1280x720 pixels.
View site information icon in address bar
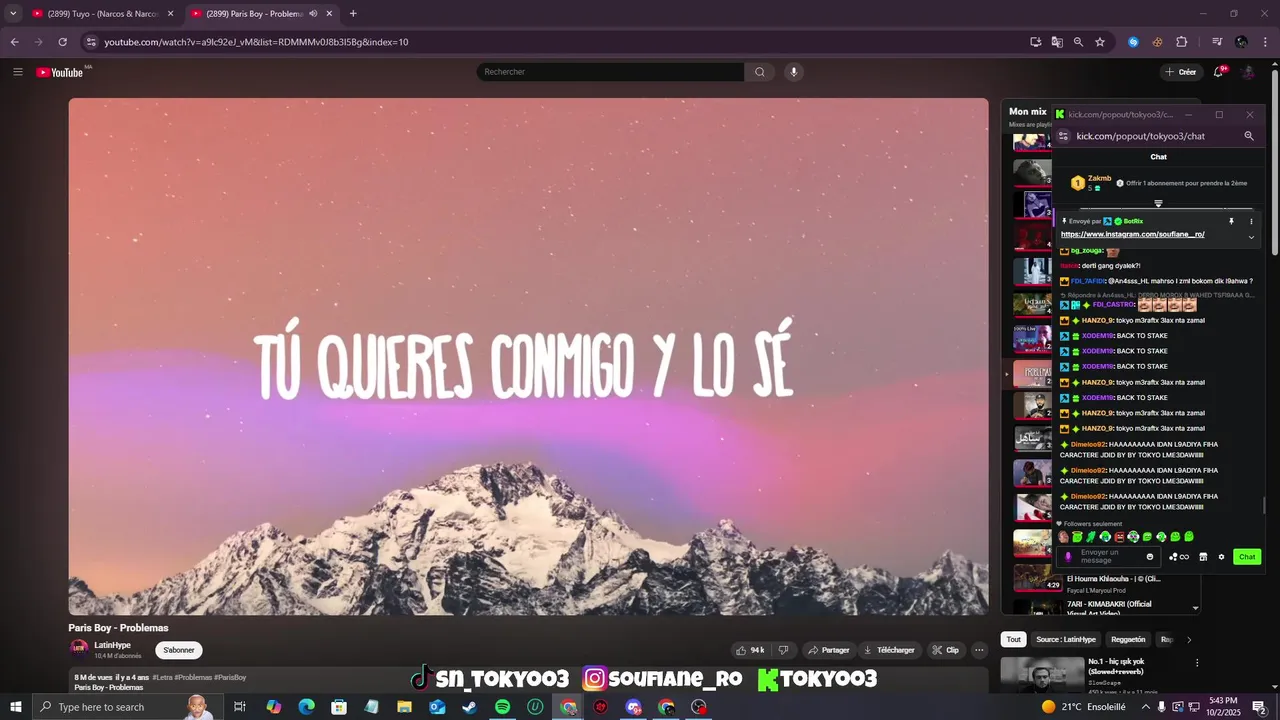pyautogui.click(x=91, y=42)
